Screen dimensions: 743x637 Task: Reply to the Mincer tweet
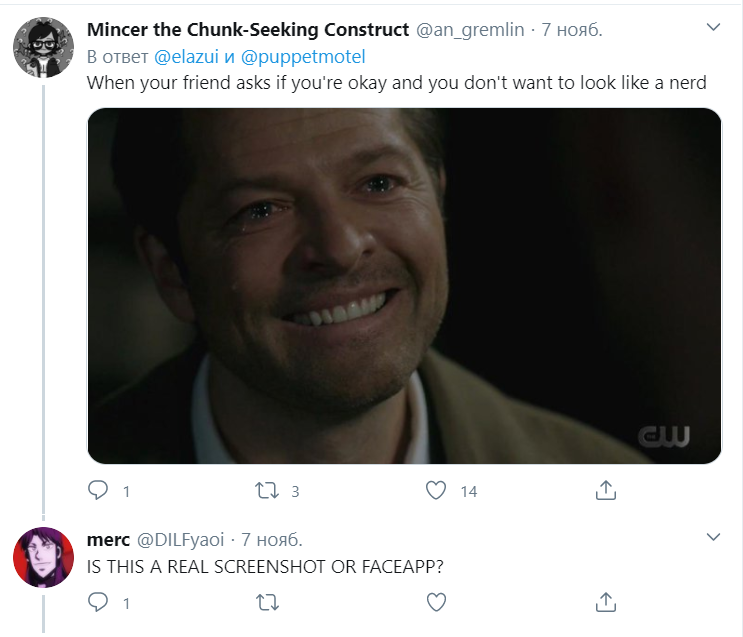pos(98,490)
